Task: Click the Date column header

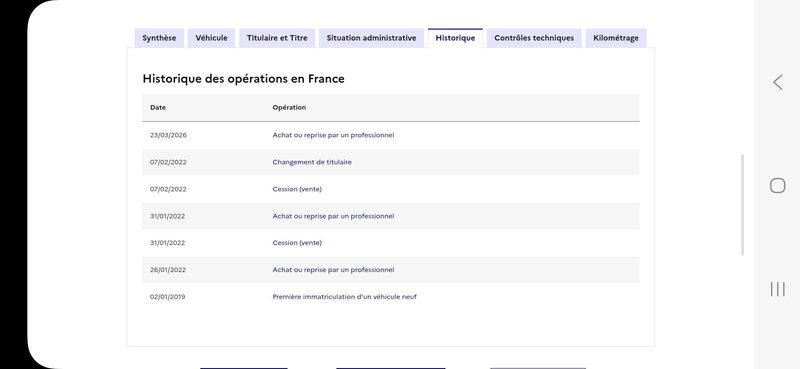Action: [158, 108]
